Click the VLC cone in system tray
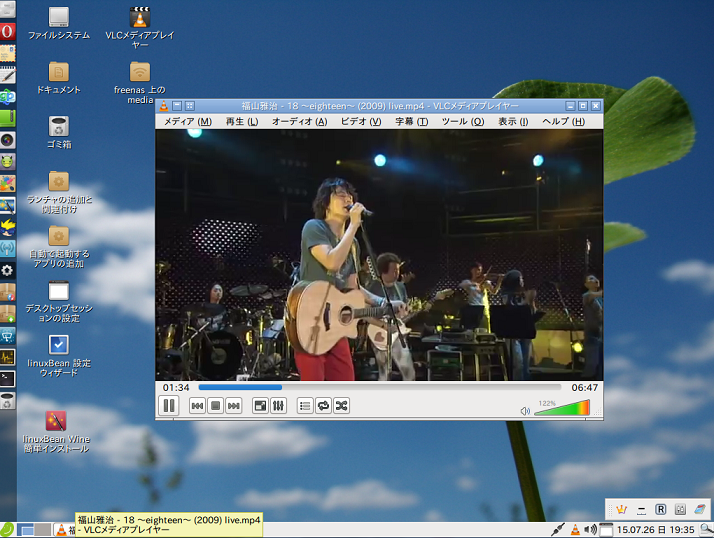This screenshot has width=714, height=538. pyautogui.click(x=576, y=529)
